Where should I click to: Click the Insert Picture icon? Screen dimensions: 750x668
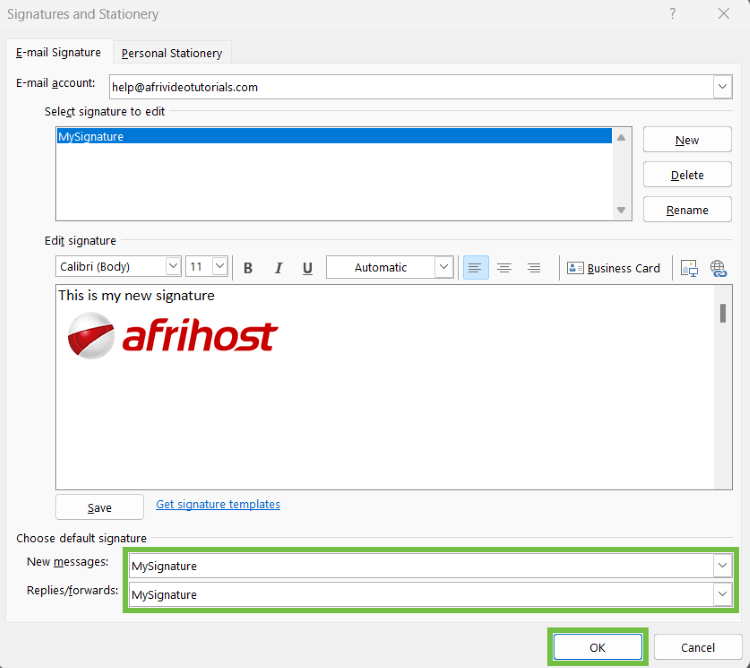[x=689, y=268]
